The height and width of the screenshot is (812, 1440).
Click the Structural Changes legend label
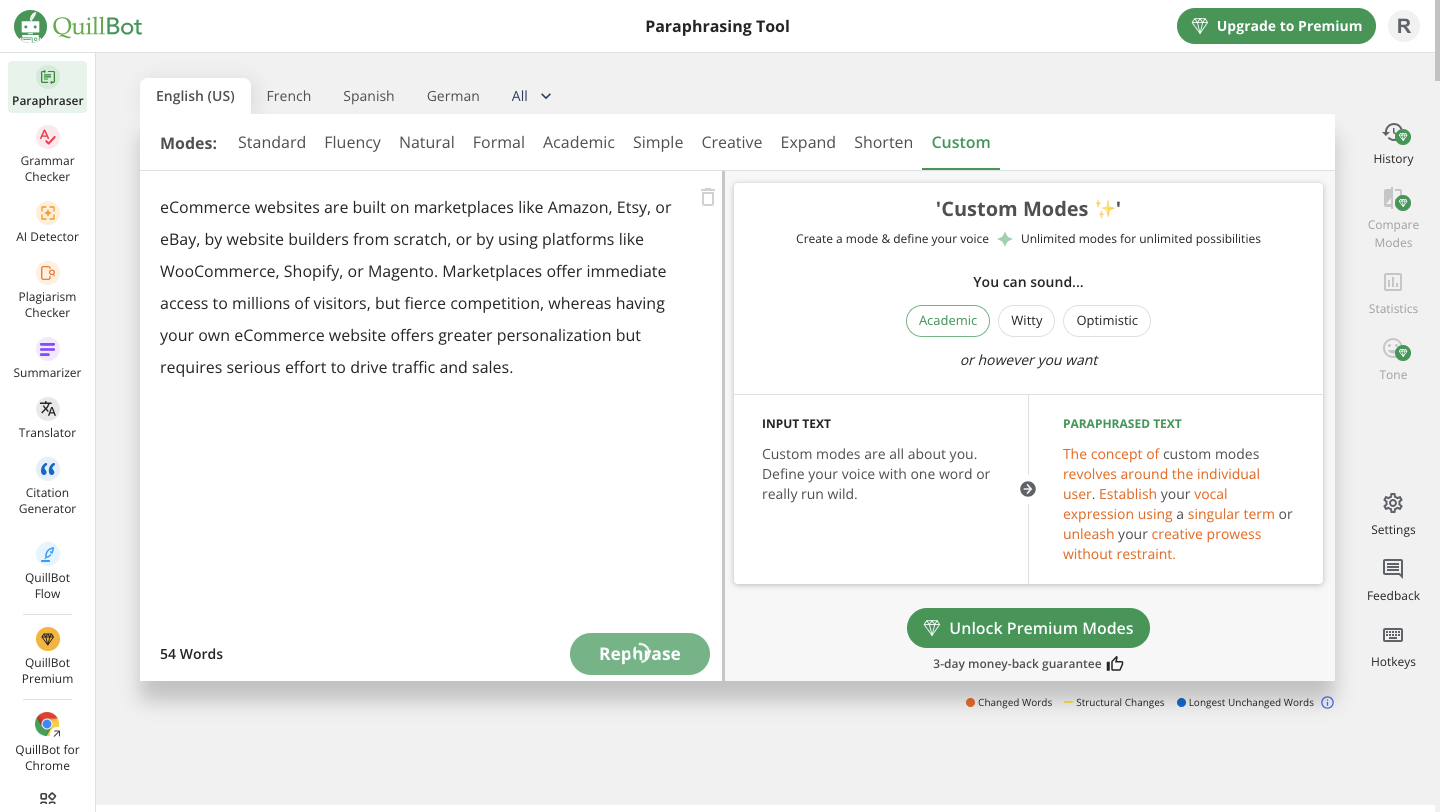1120,703
